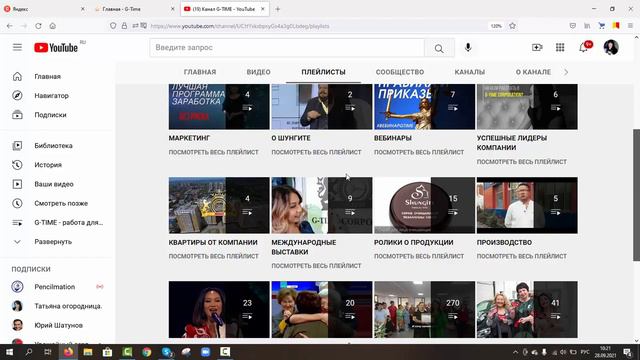Image resolution: width=640 pixels, height=360 pixels.
Task: View full playlist under ВЕБИНАРЫ
Action: click(x=419, y=152)
